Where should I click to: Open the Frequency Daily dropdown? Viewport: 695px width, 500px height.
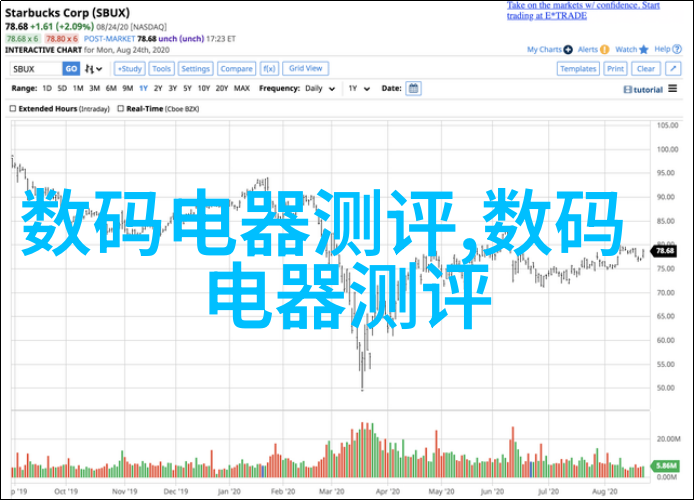point(320,89)
